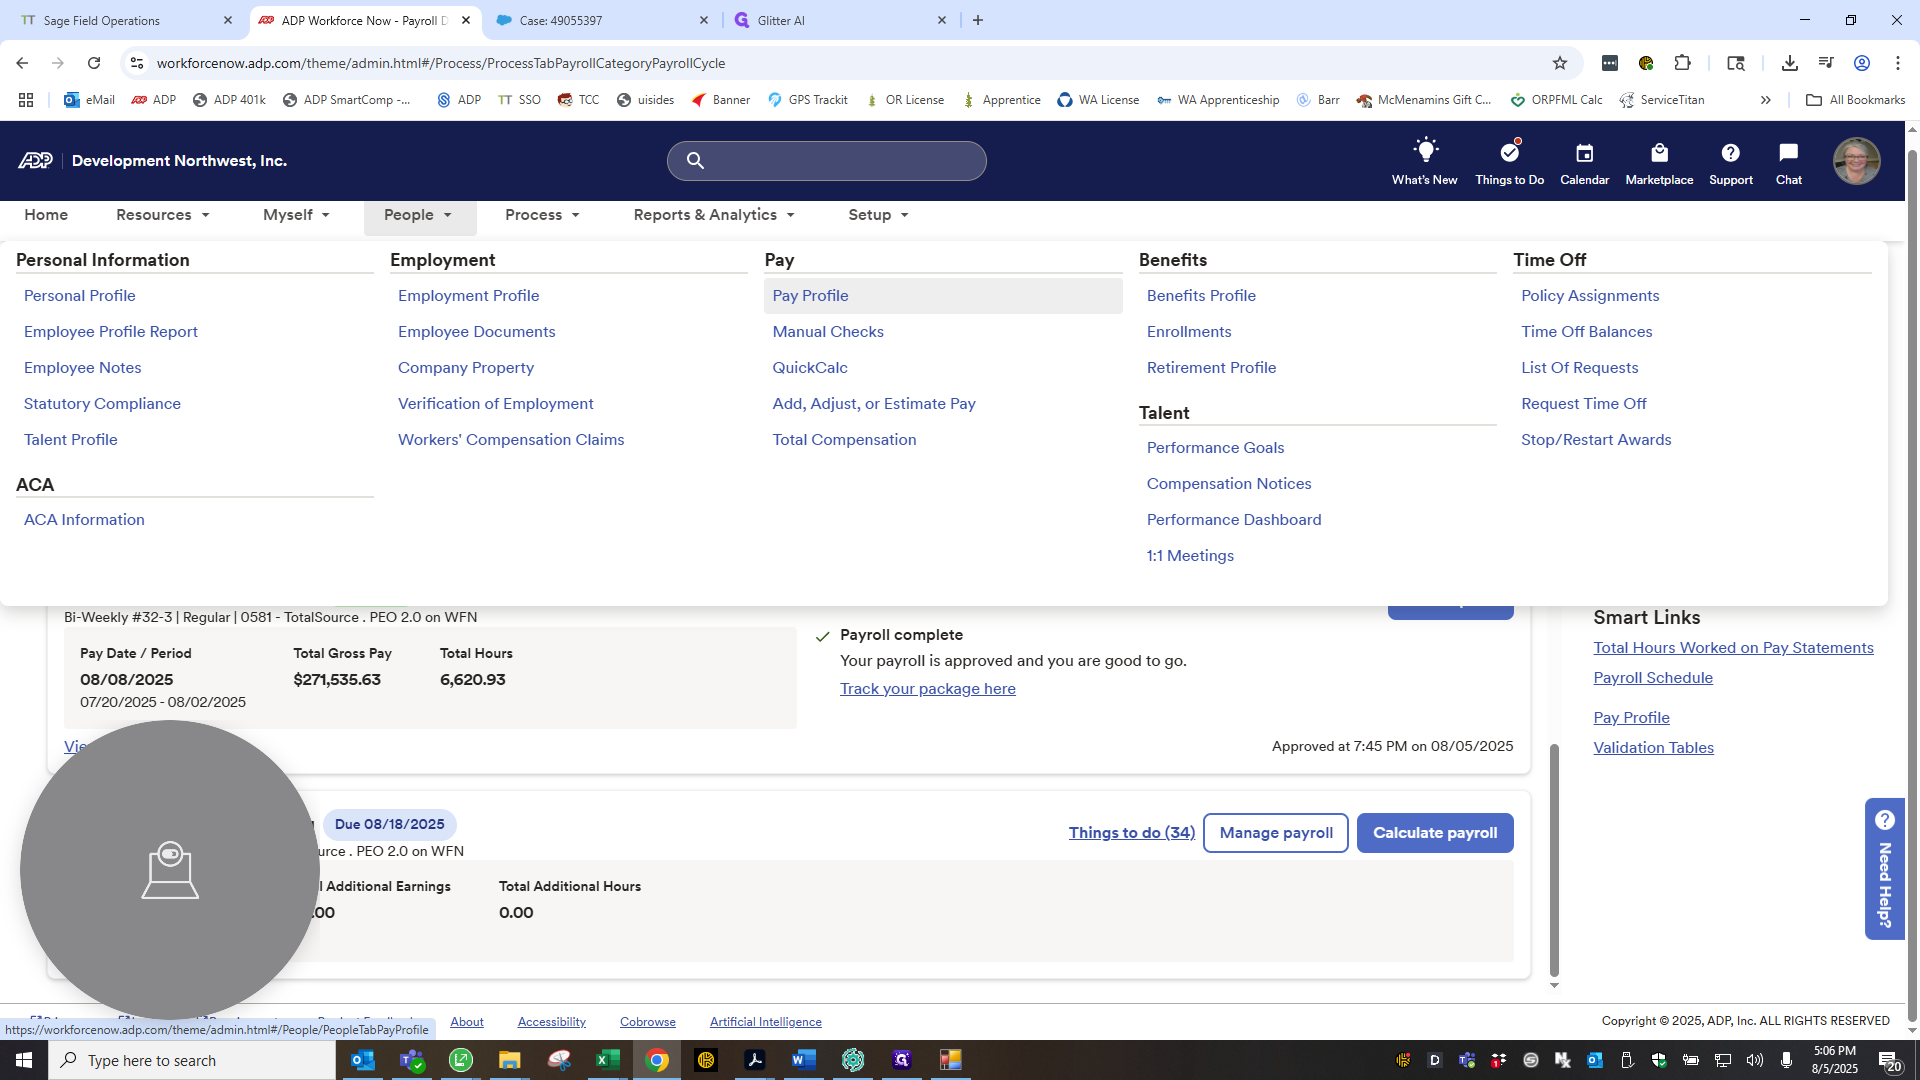Open Windows Start menu
1920x1080 pixels.
24,1060
